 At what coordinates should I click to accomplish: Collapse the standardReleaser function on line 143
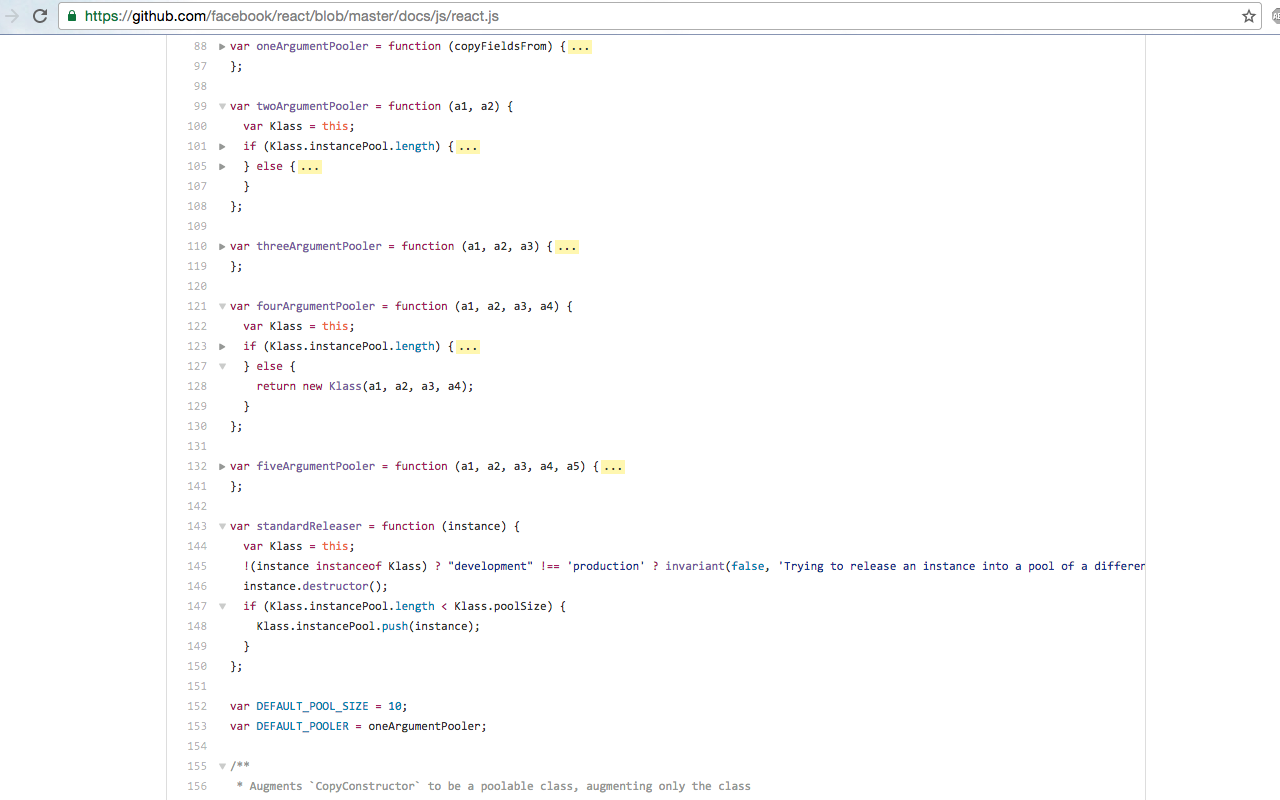point(222,526)
